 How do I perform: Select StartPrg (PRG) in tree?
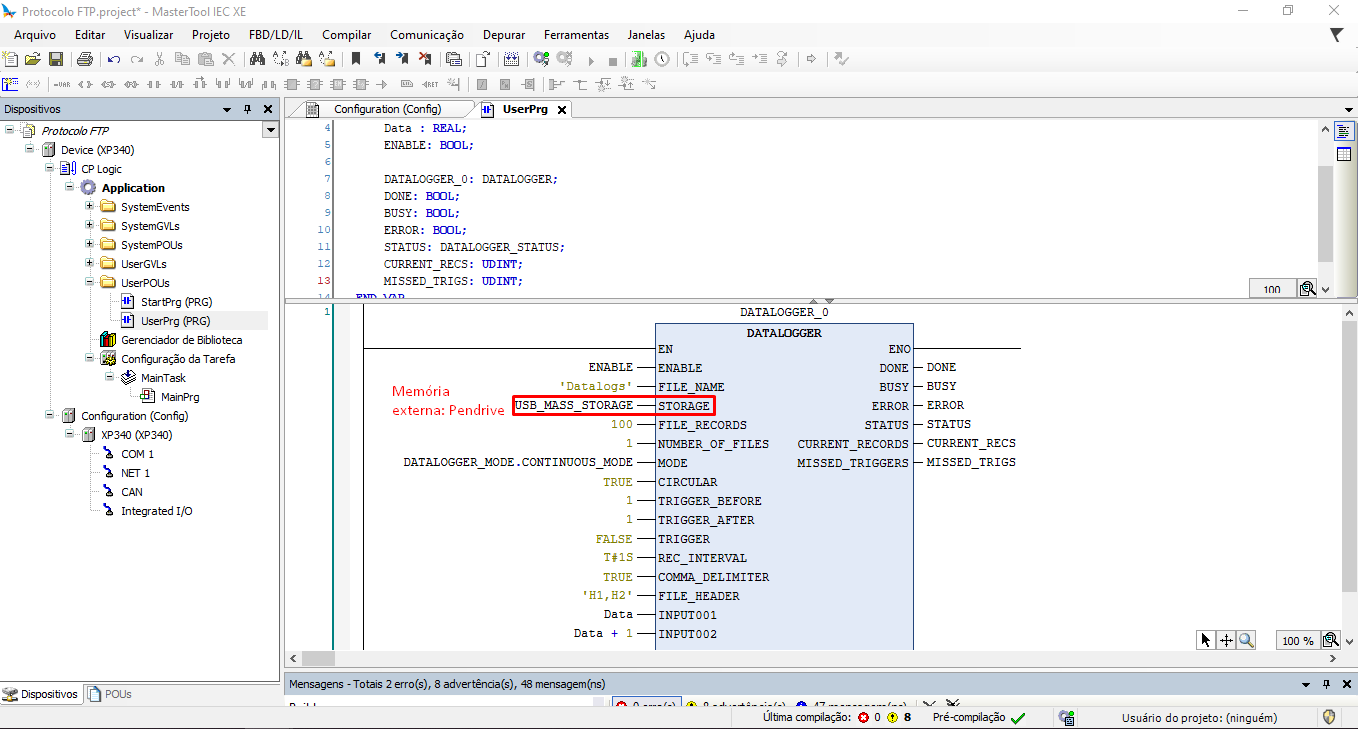pyautogui.click(x=176, y=302)
